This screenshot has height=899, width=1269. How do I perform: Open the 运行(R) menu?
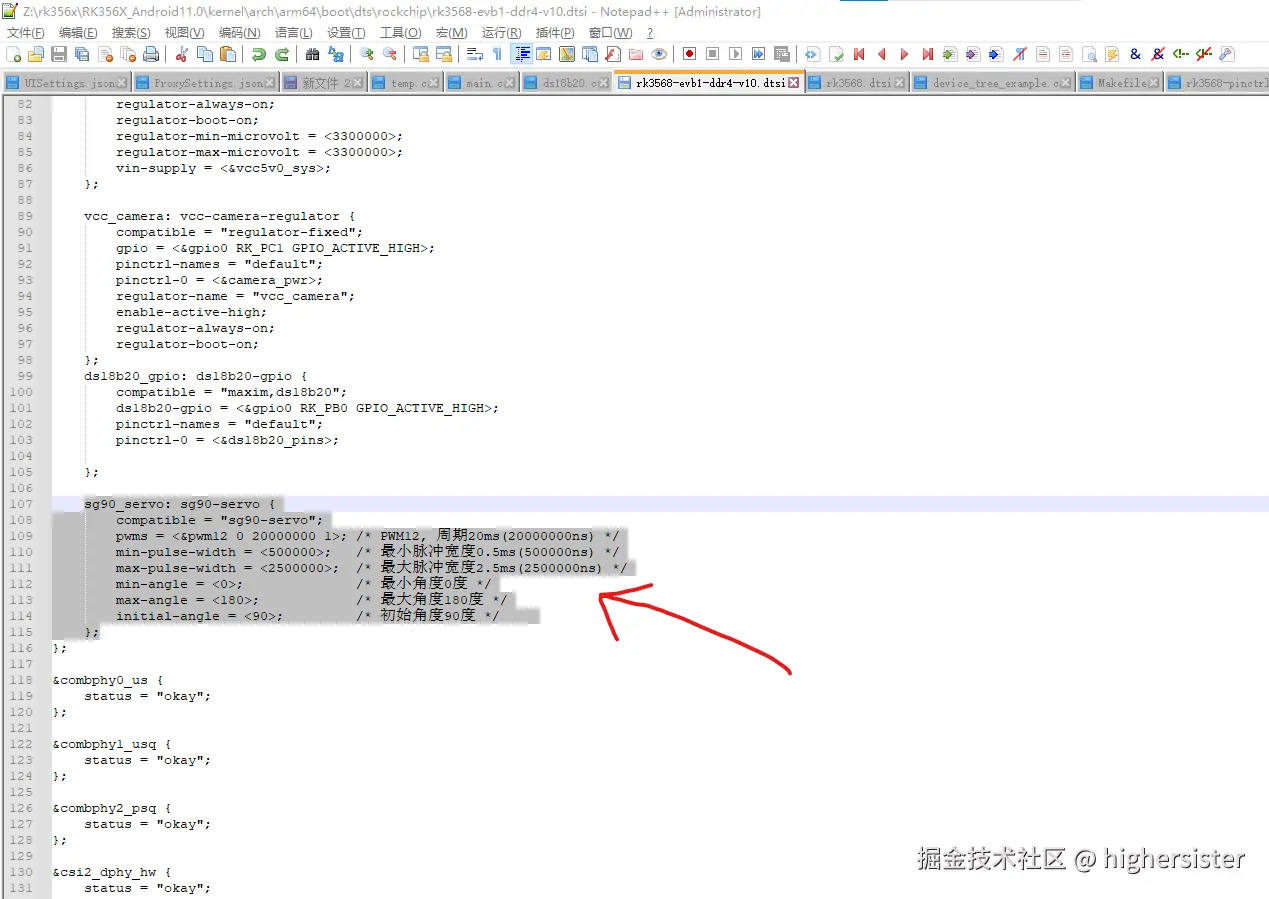pos(501,33)
